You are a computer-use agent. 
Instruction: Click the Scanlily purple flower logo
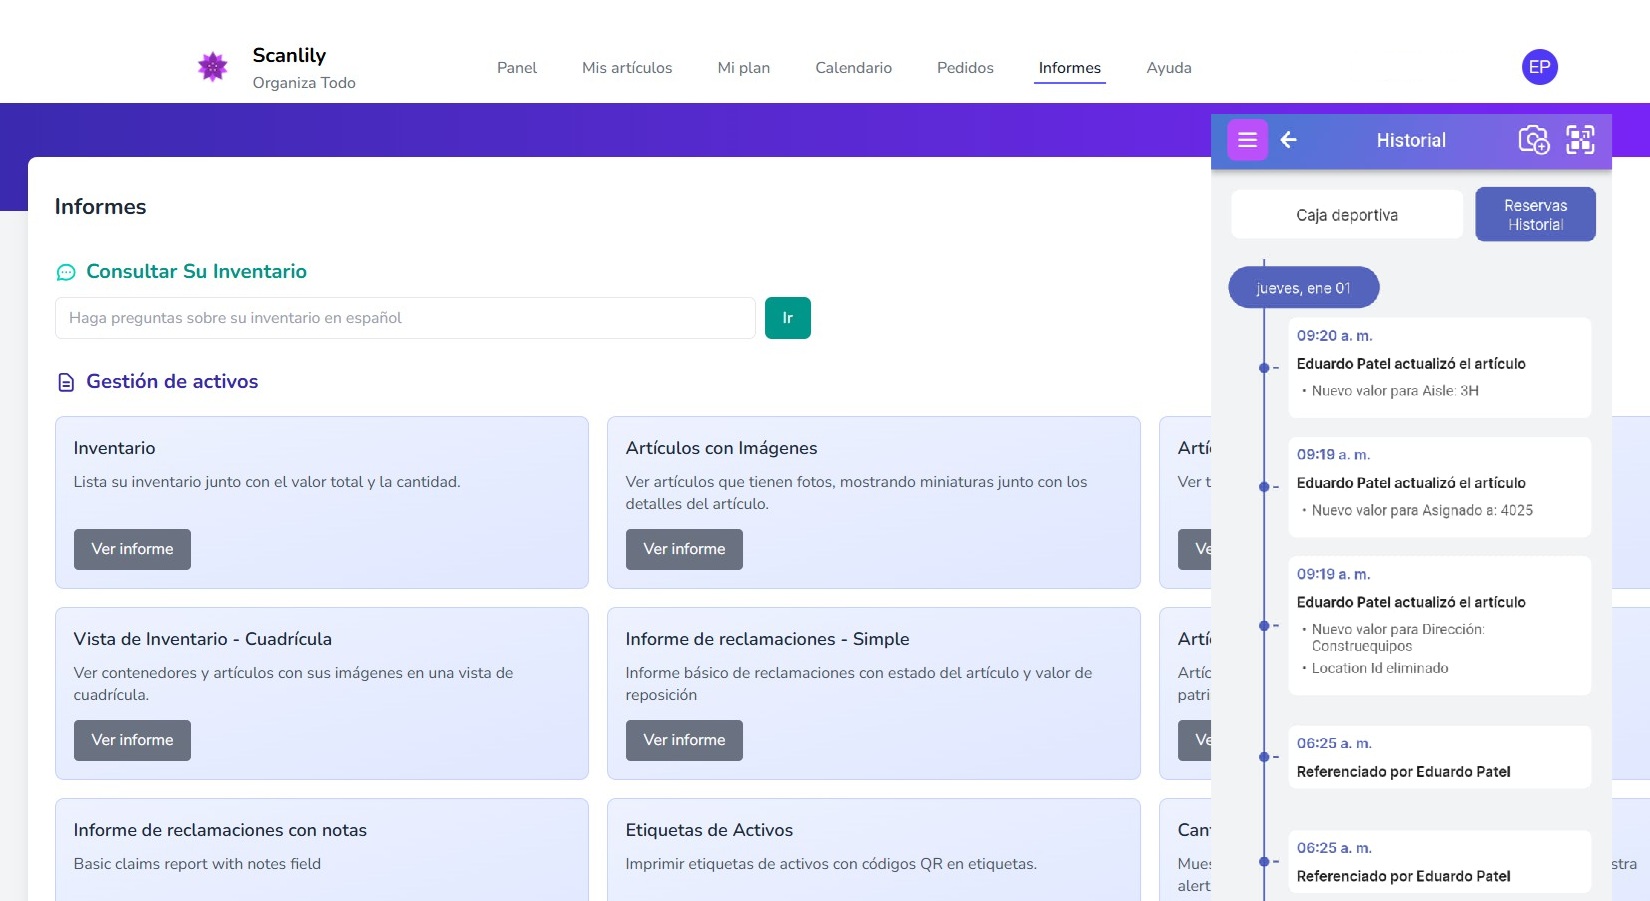[212, 67]
